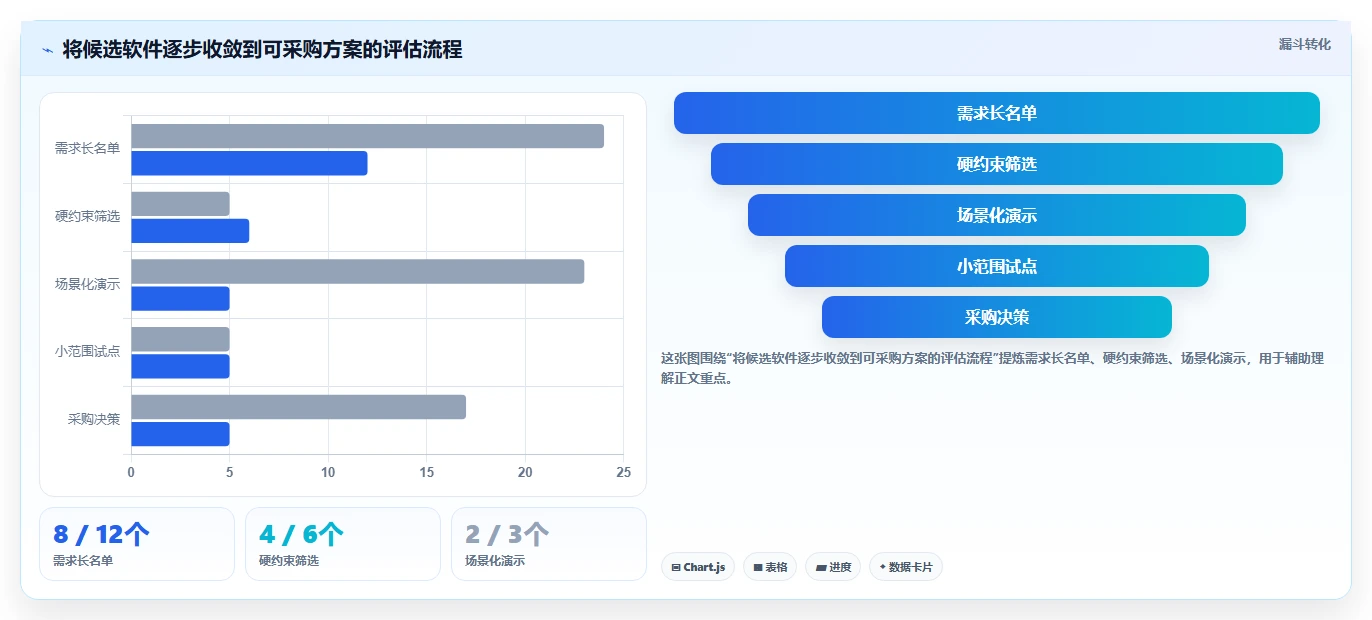Click the gray bar for 需求长名单
Viewport: 1372px width, 620px height.
coord(367,136)
